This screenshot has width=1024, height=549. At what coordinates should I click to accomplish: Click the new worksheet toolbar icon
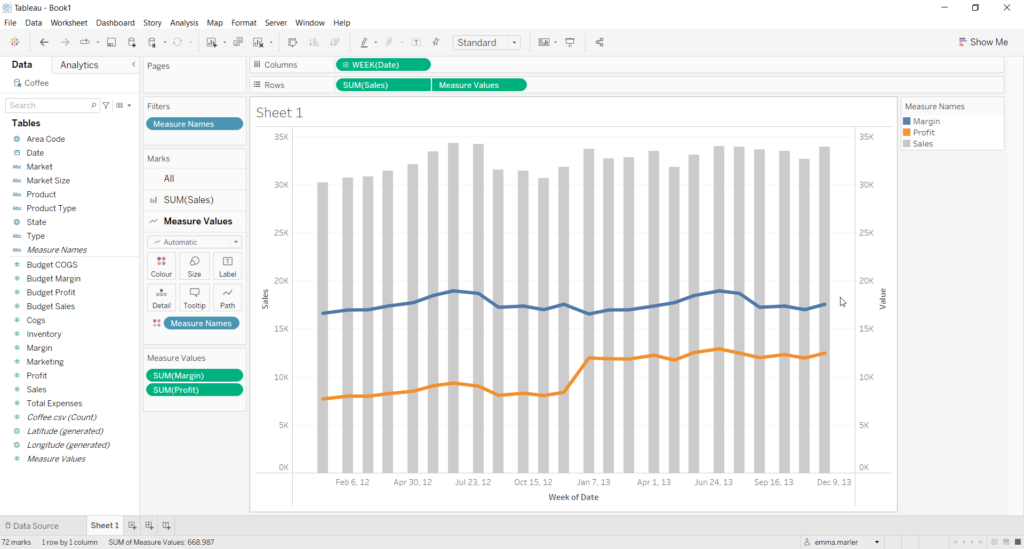(x=212, y=42)
